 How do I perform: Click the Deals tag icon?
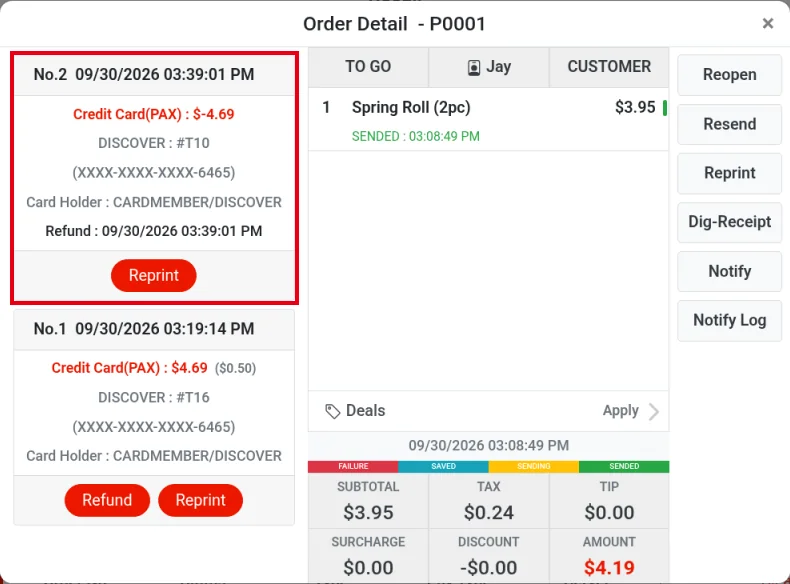(333, 412)
